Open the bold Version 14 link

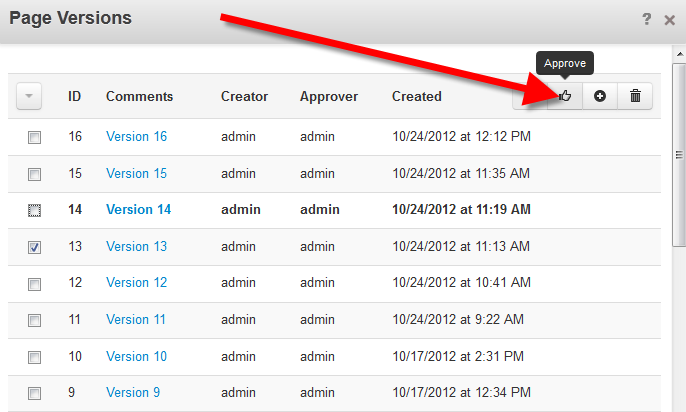pyautogui.click(x=138, y=210)
